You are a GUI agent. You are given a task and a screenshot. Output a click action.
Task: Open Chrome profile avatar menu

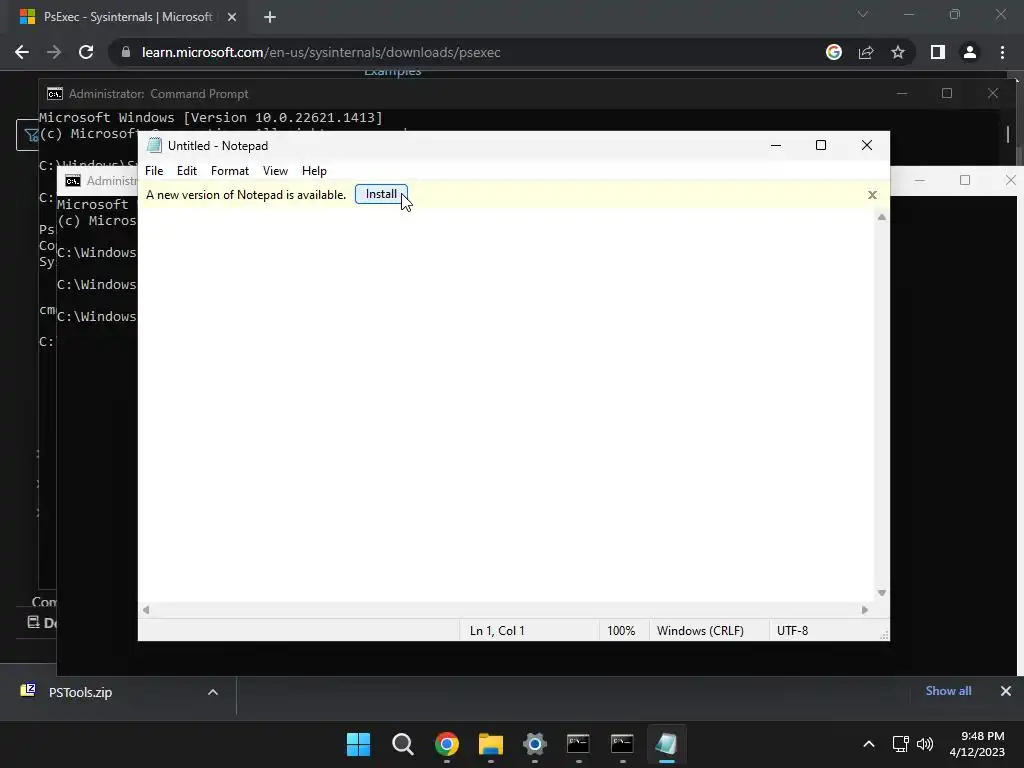point(970,52)
